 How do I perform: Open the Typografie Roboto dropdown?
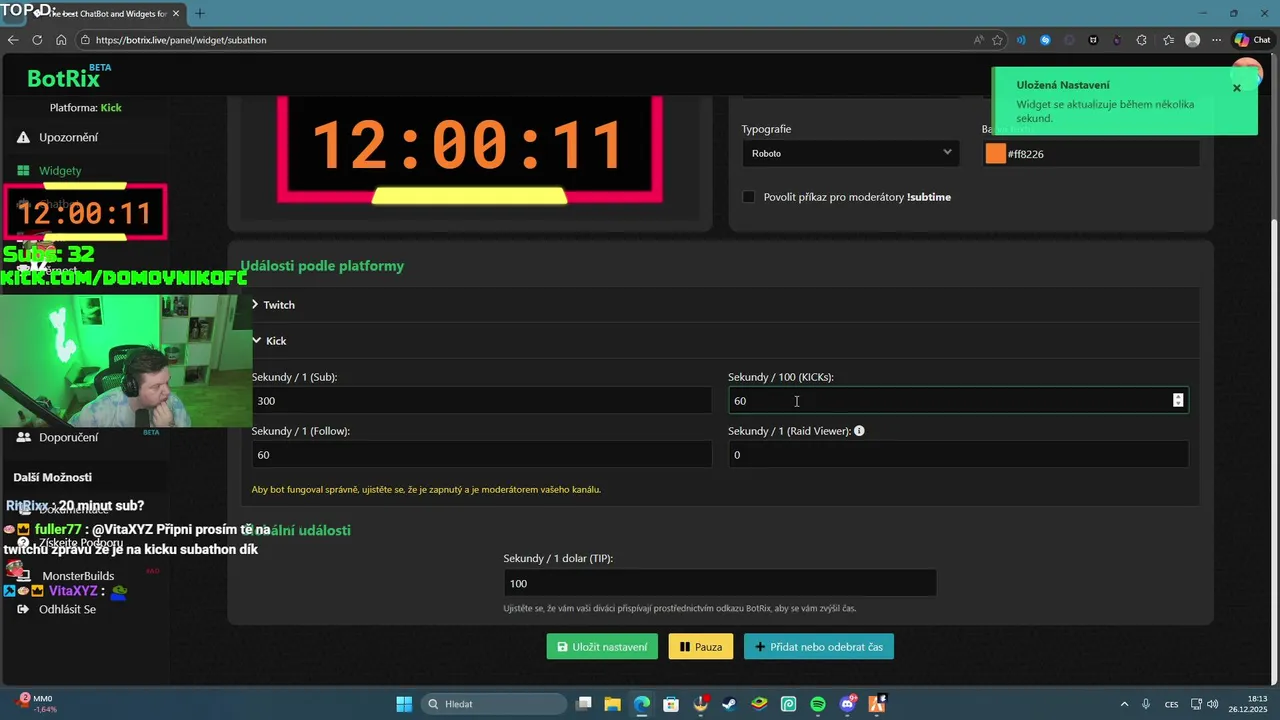pos(850,153)
